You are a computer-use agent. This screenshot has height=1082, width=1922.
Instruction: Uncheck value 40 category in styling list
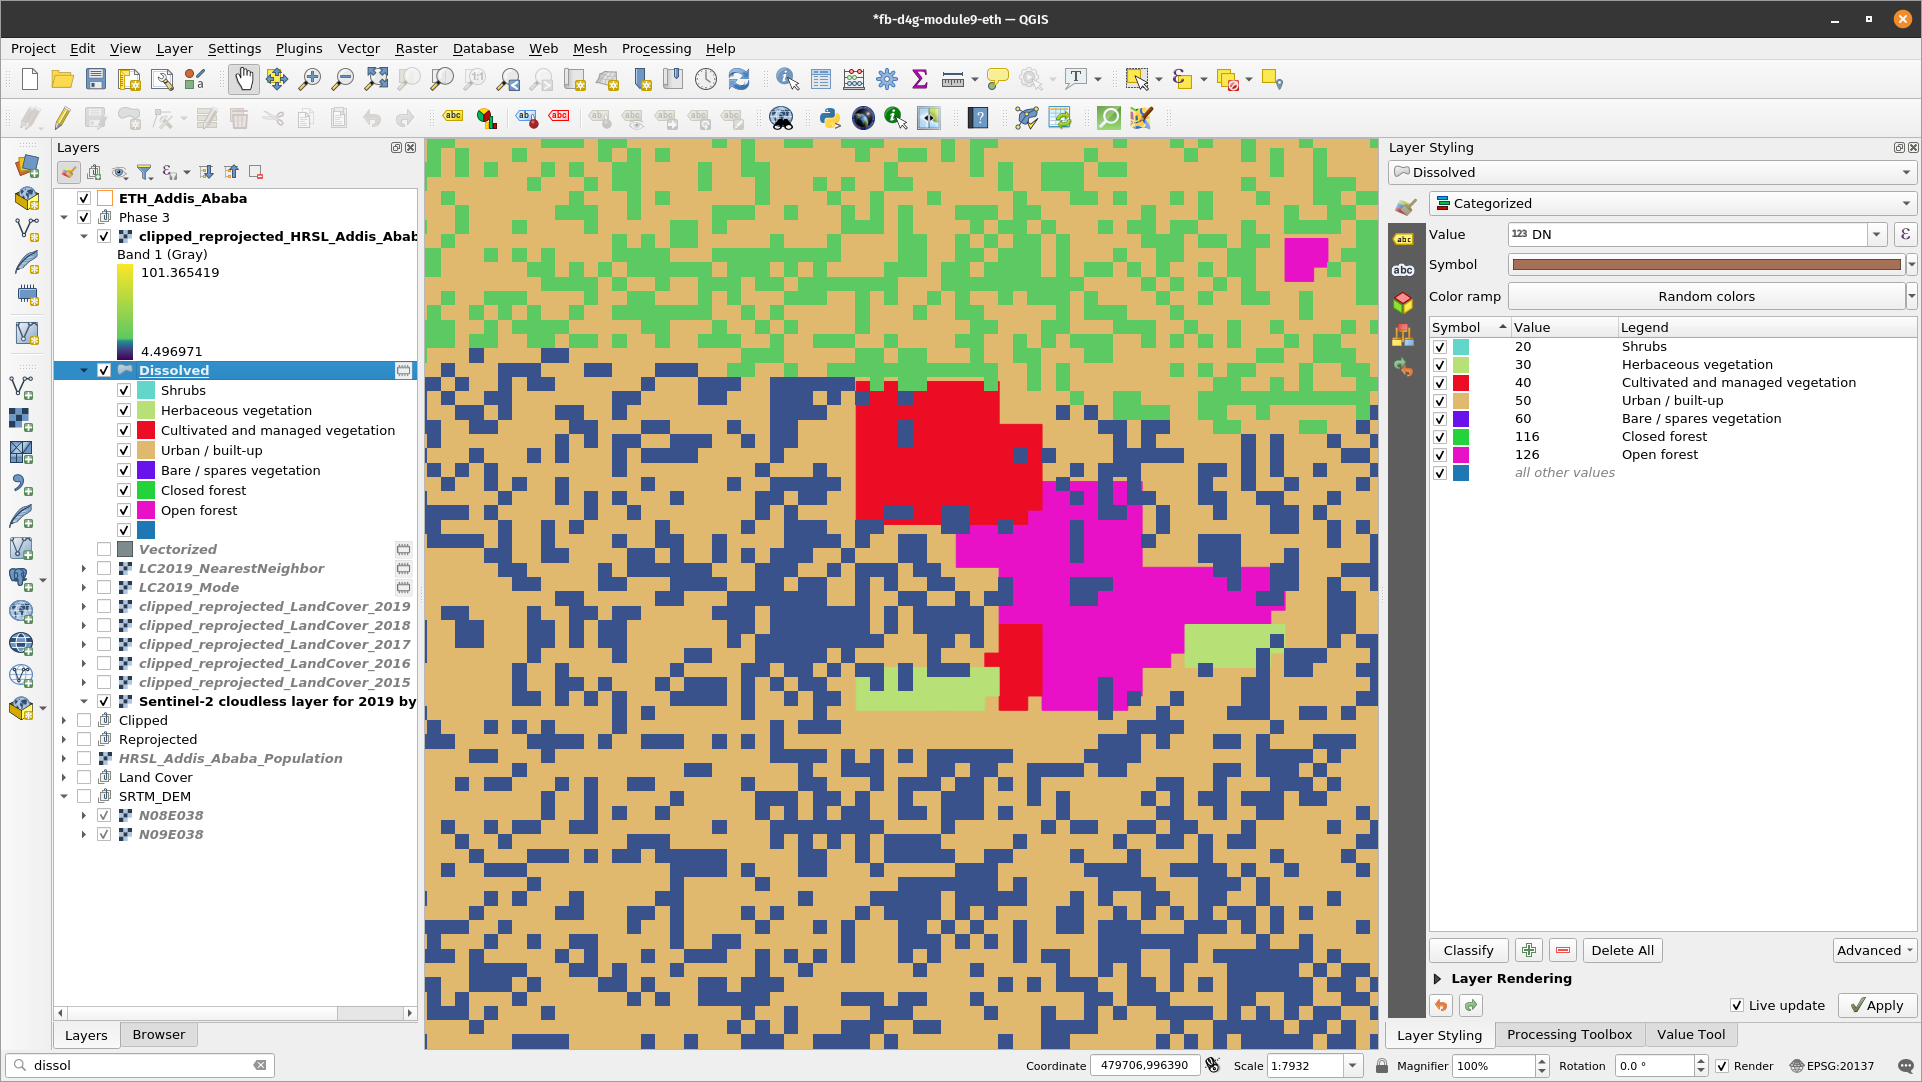1440,383
